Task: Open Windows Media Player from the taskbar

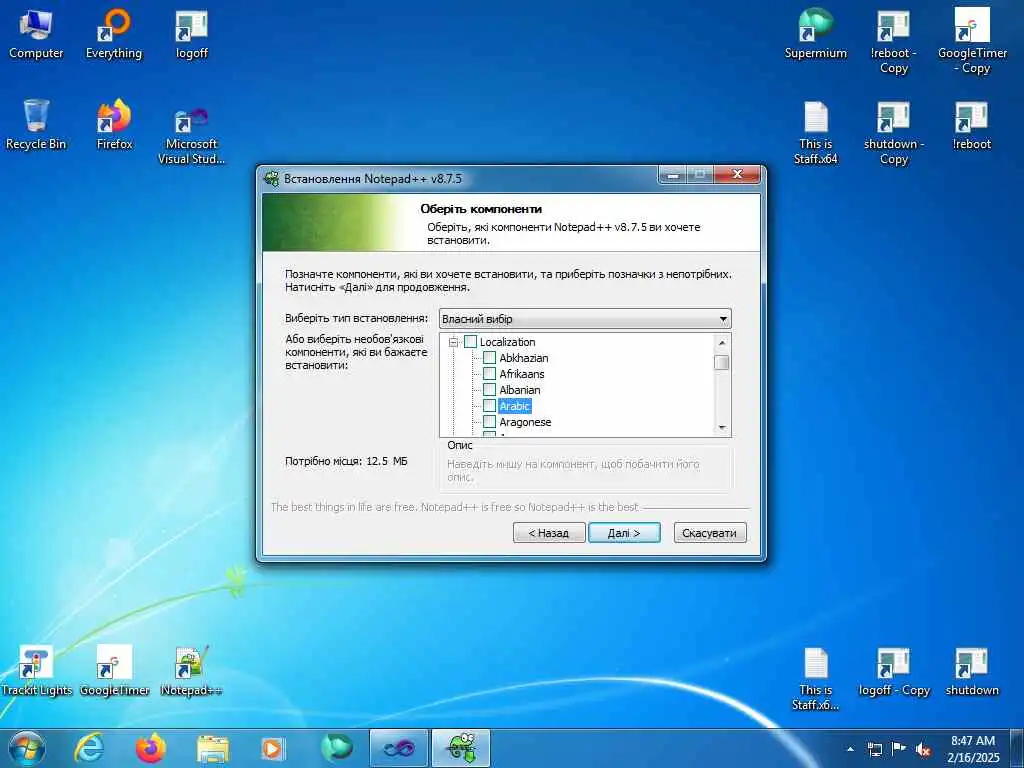Action: (272, 748)
